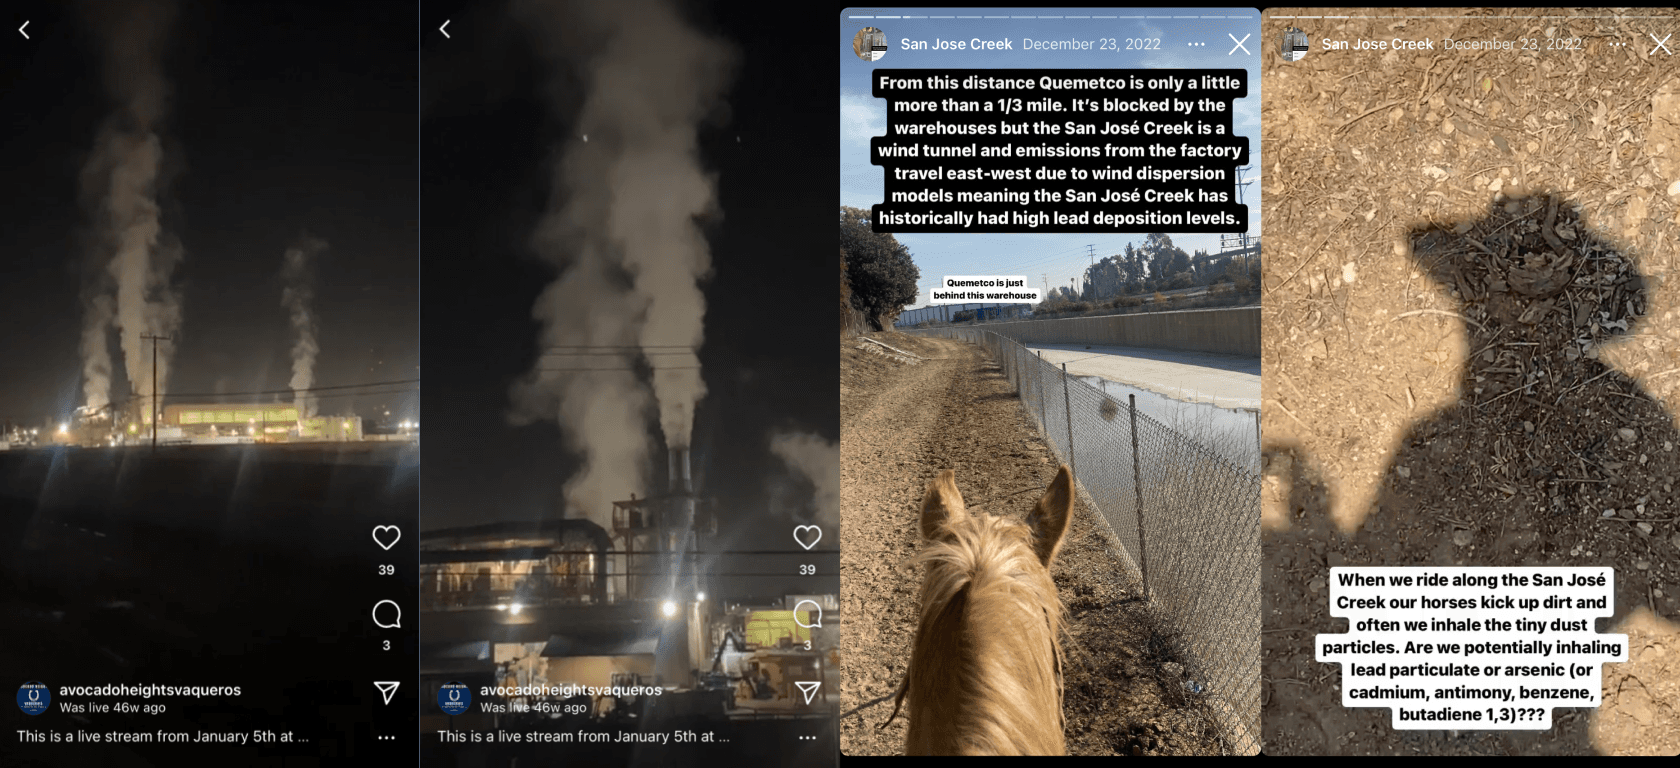The image size is (1680, 768).
Task: Go back from the first video panel
Action: point(24,30)
